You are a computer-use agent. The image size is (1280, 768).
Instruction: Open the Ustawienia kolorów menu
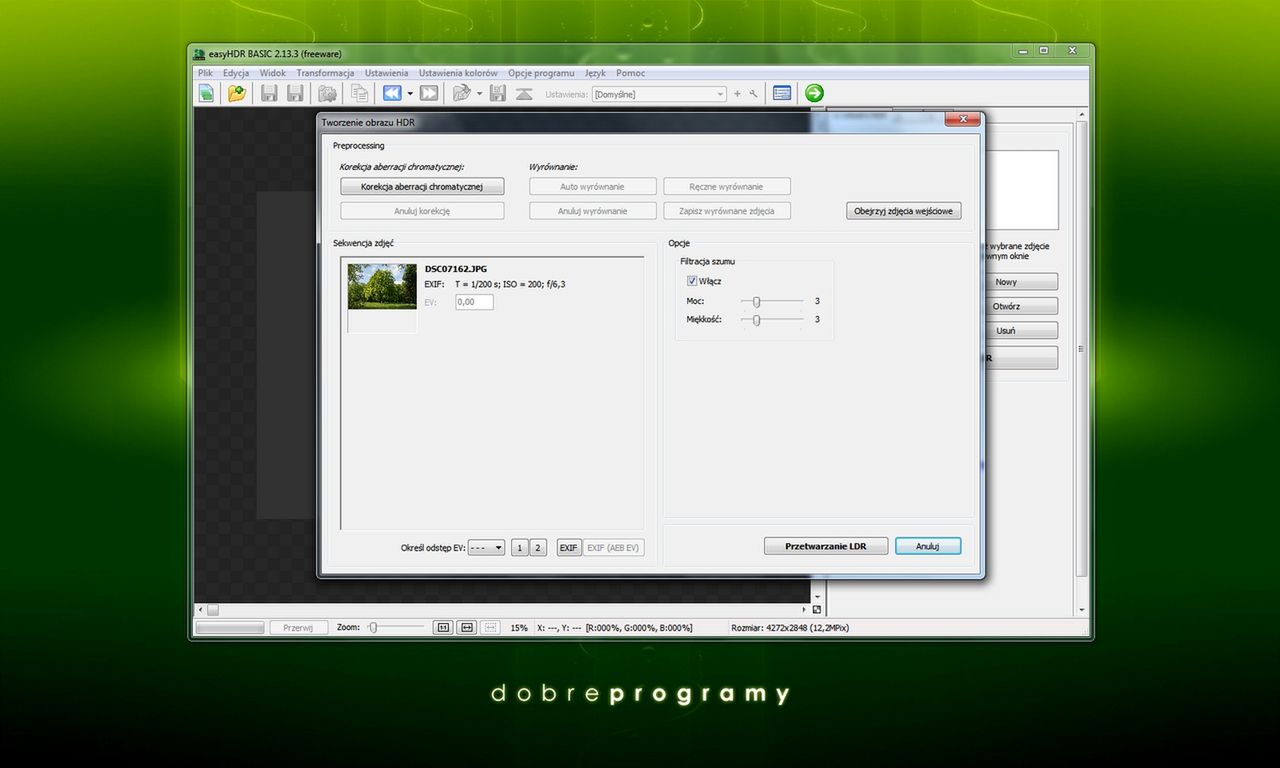coord(458,73)
